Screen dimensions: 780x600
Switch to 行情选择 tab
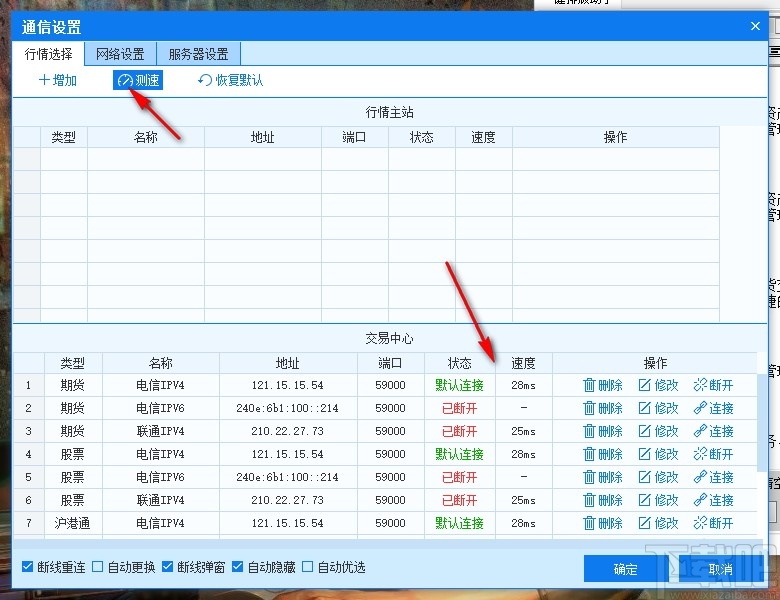tap(48, 54)
